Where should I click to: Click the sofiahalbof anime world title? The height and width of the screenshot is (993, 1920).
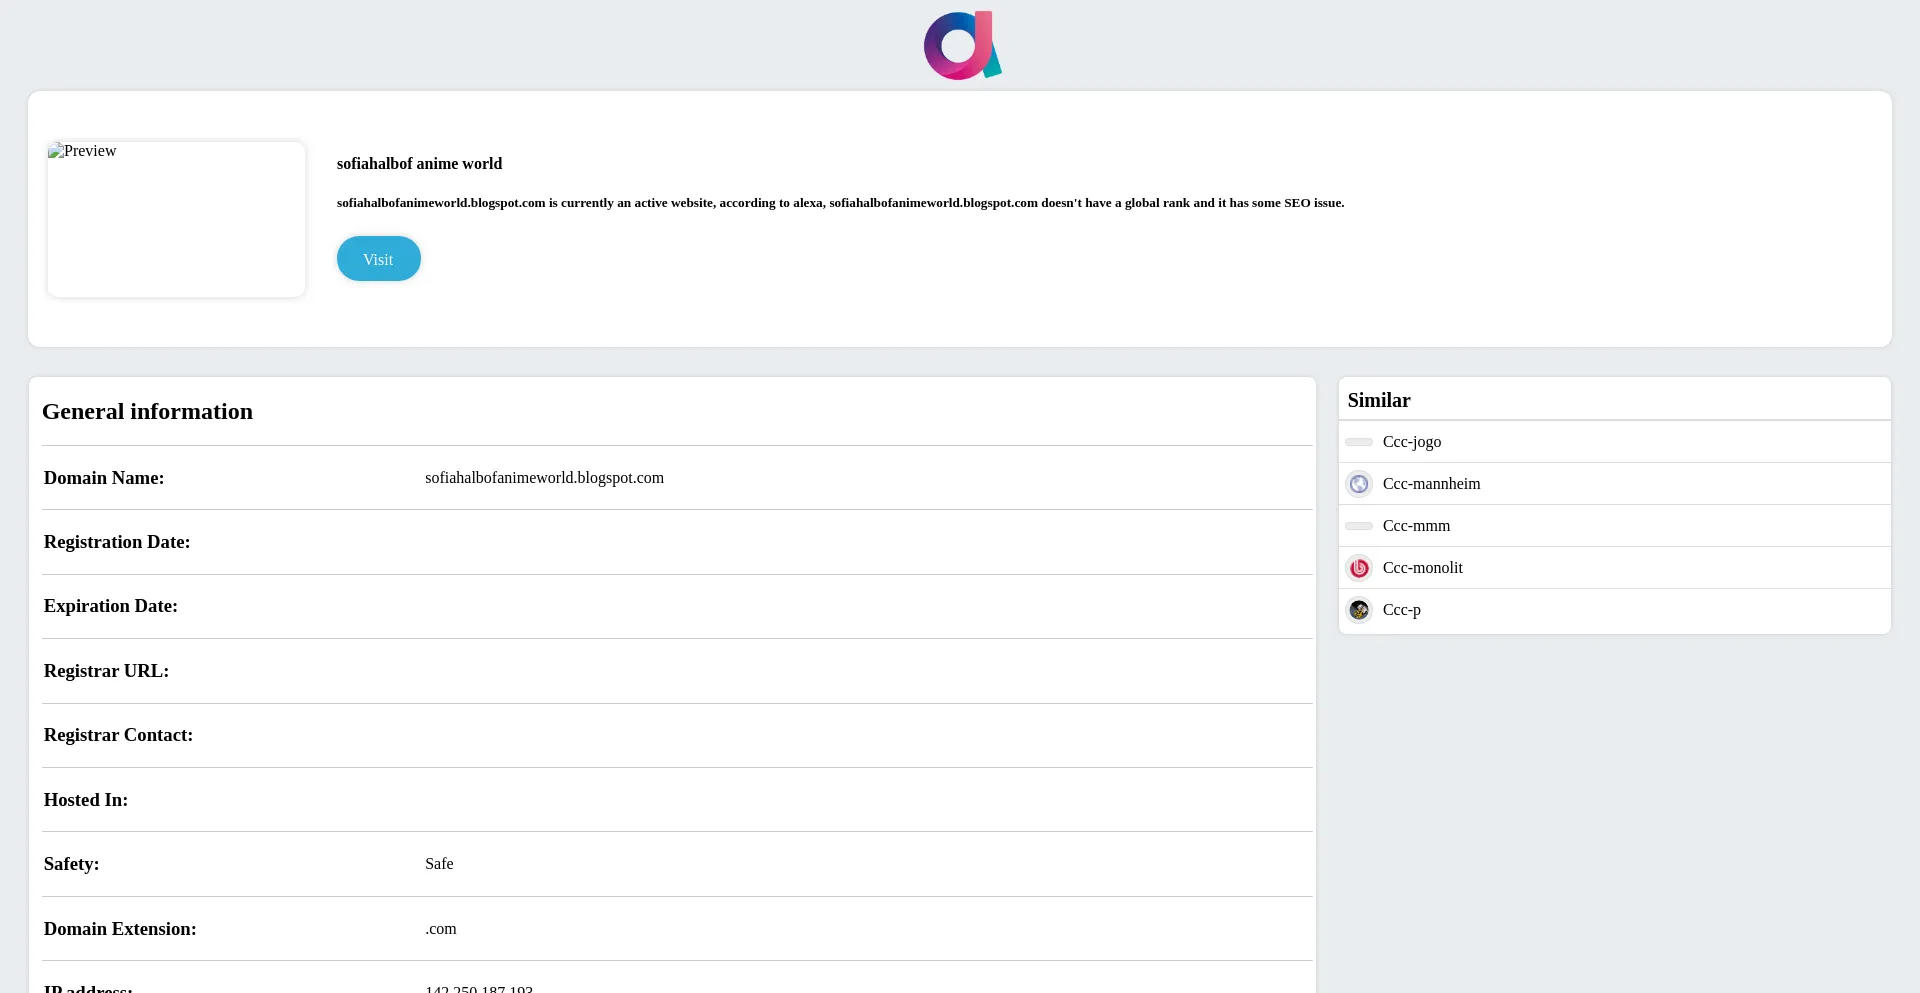click(419, 164)
